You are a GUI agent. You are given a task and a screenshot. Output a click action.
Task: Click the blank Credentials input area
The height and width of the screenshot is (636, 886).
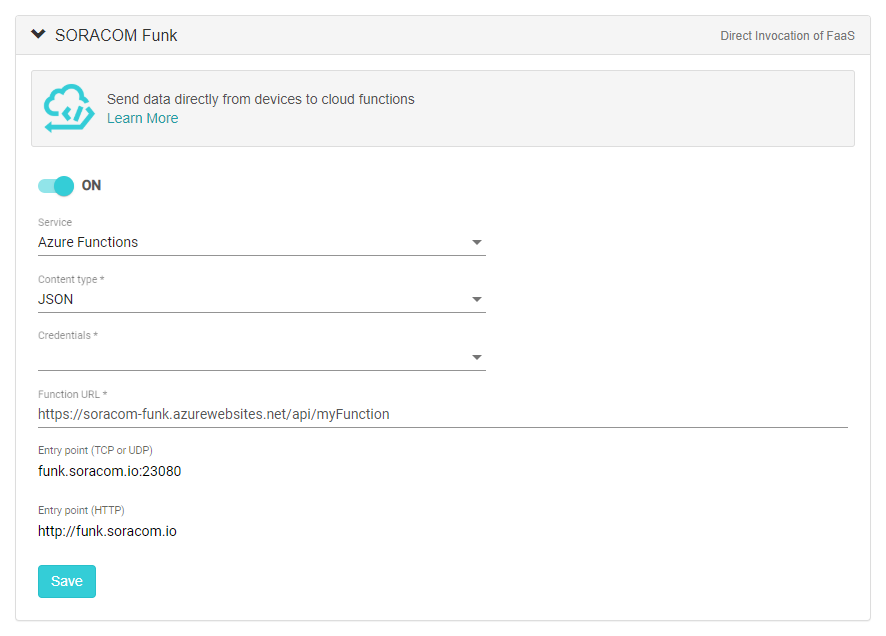click(x=200, y=356)
